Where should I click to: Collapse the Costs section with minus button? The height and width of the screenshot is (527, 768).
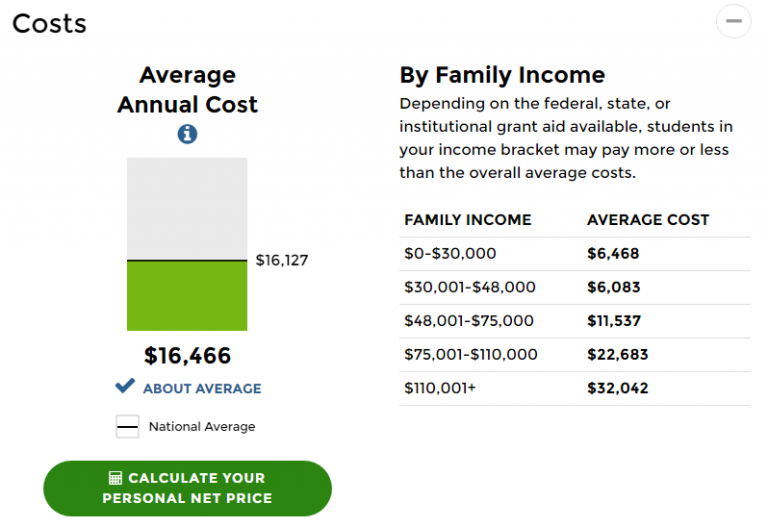tap(733, 21)
